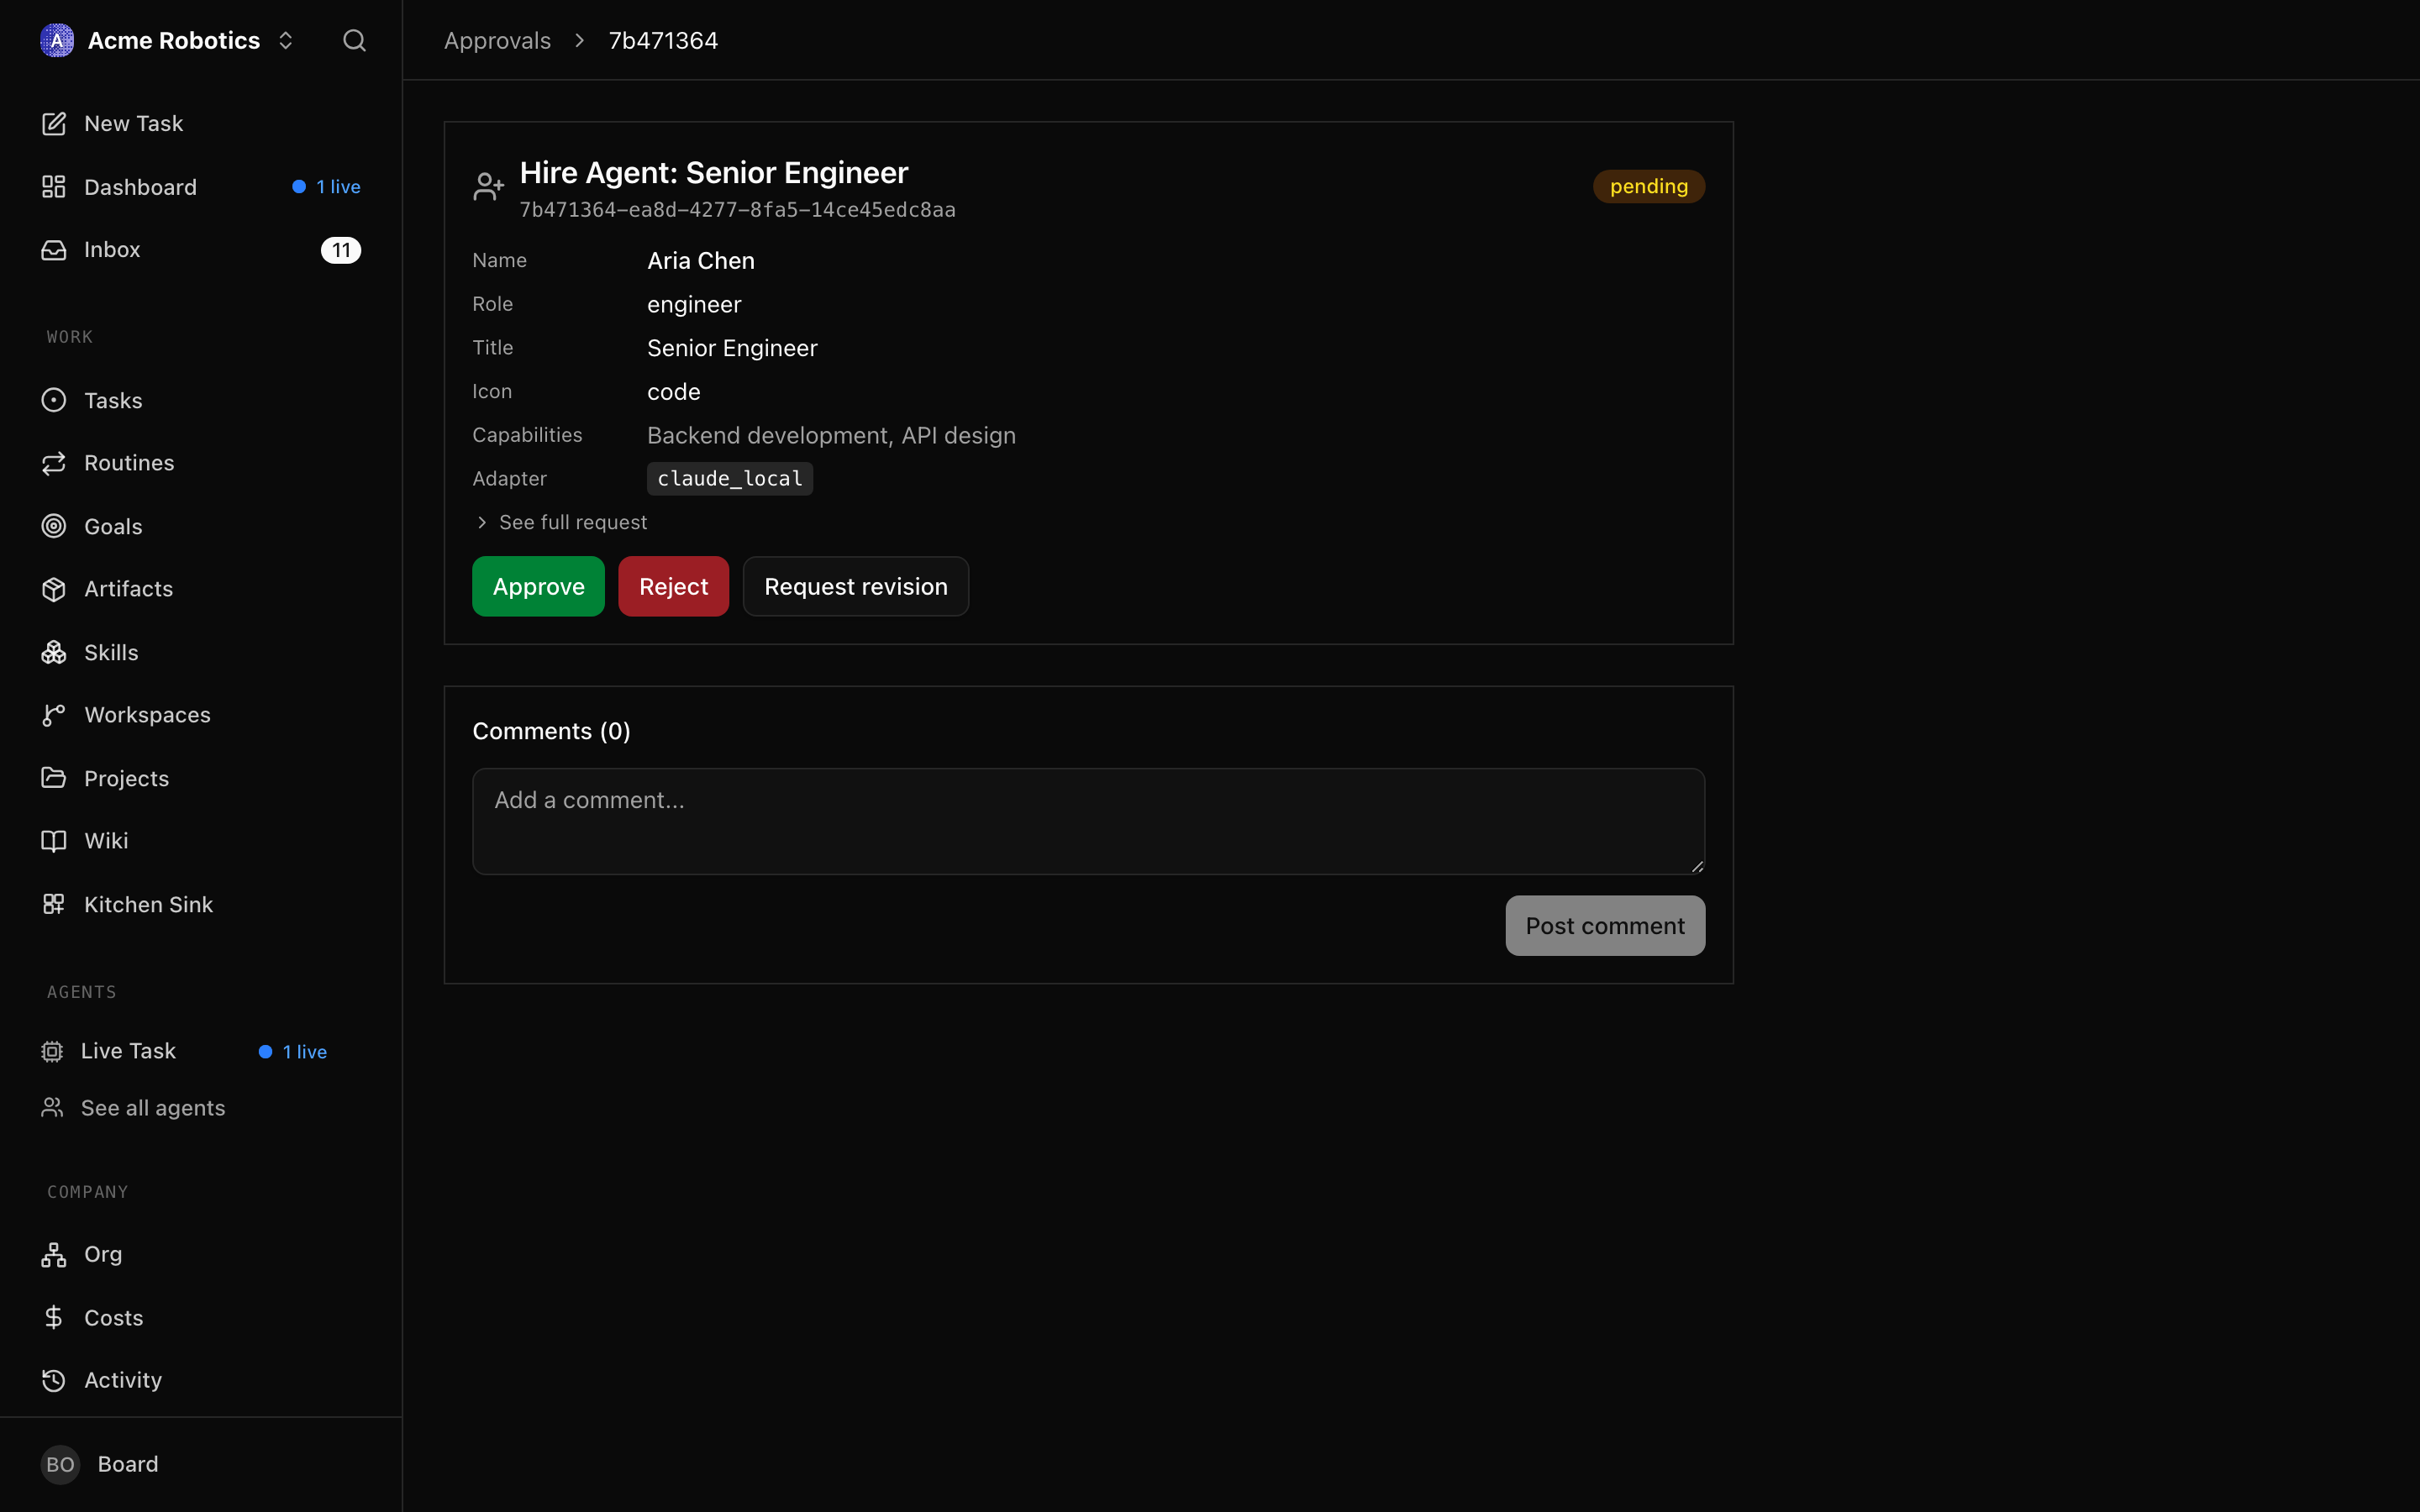Select Tasks in the Work section
This screenshot has height=1512, width=2420.
pos(200,400)
